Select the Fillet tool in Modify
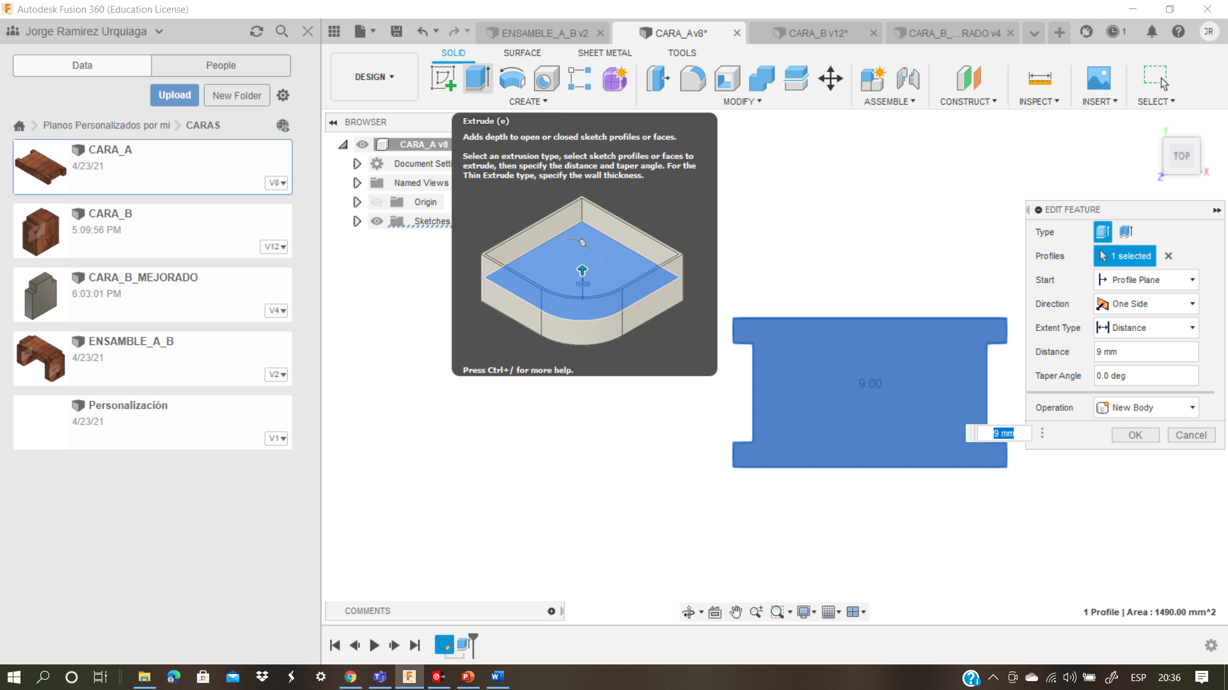This screenshot has width=1228, height=690. (x=692, y=78)
